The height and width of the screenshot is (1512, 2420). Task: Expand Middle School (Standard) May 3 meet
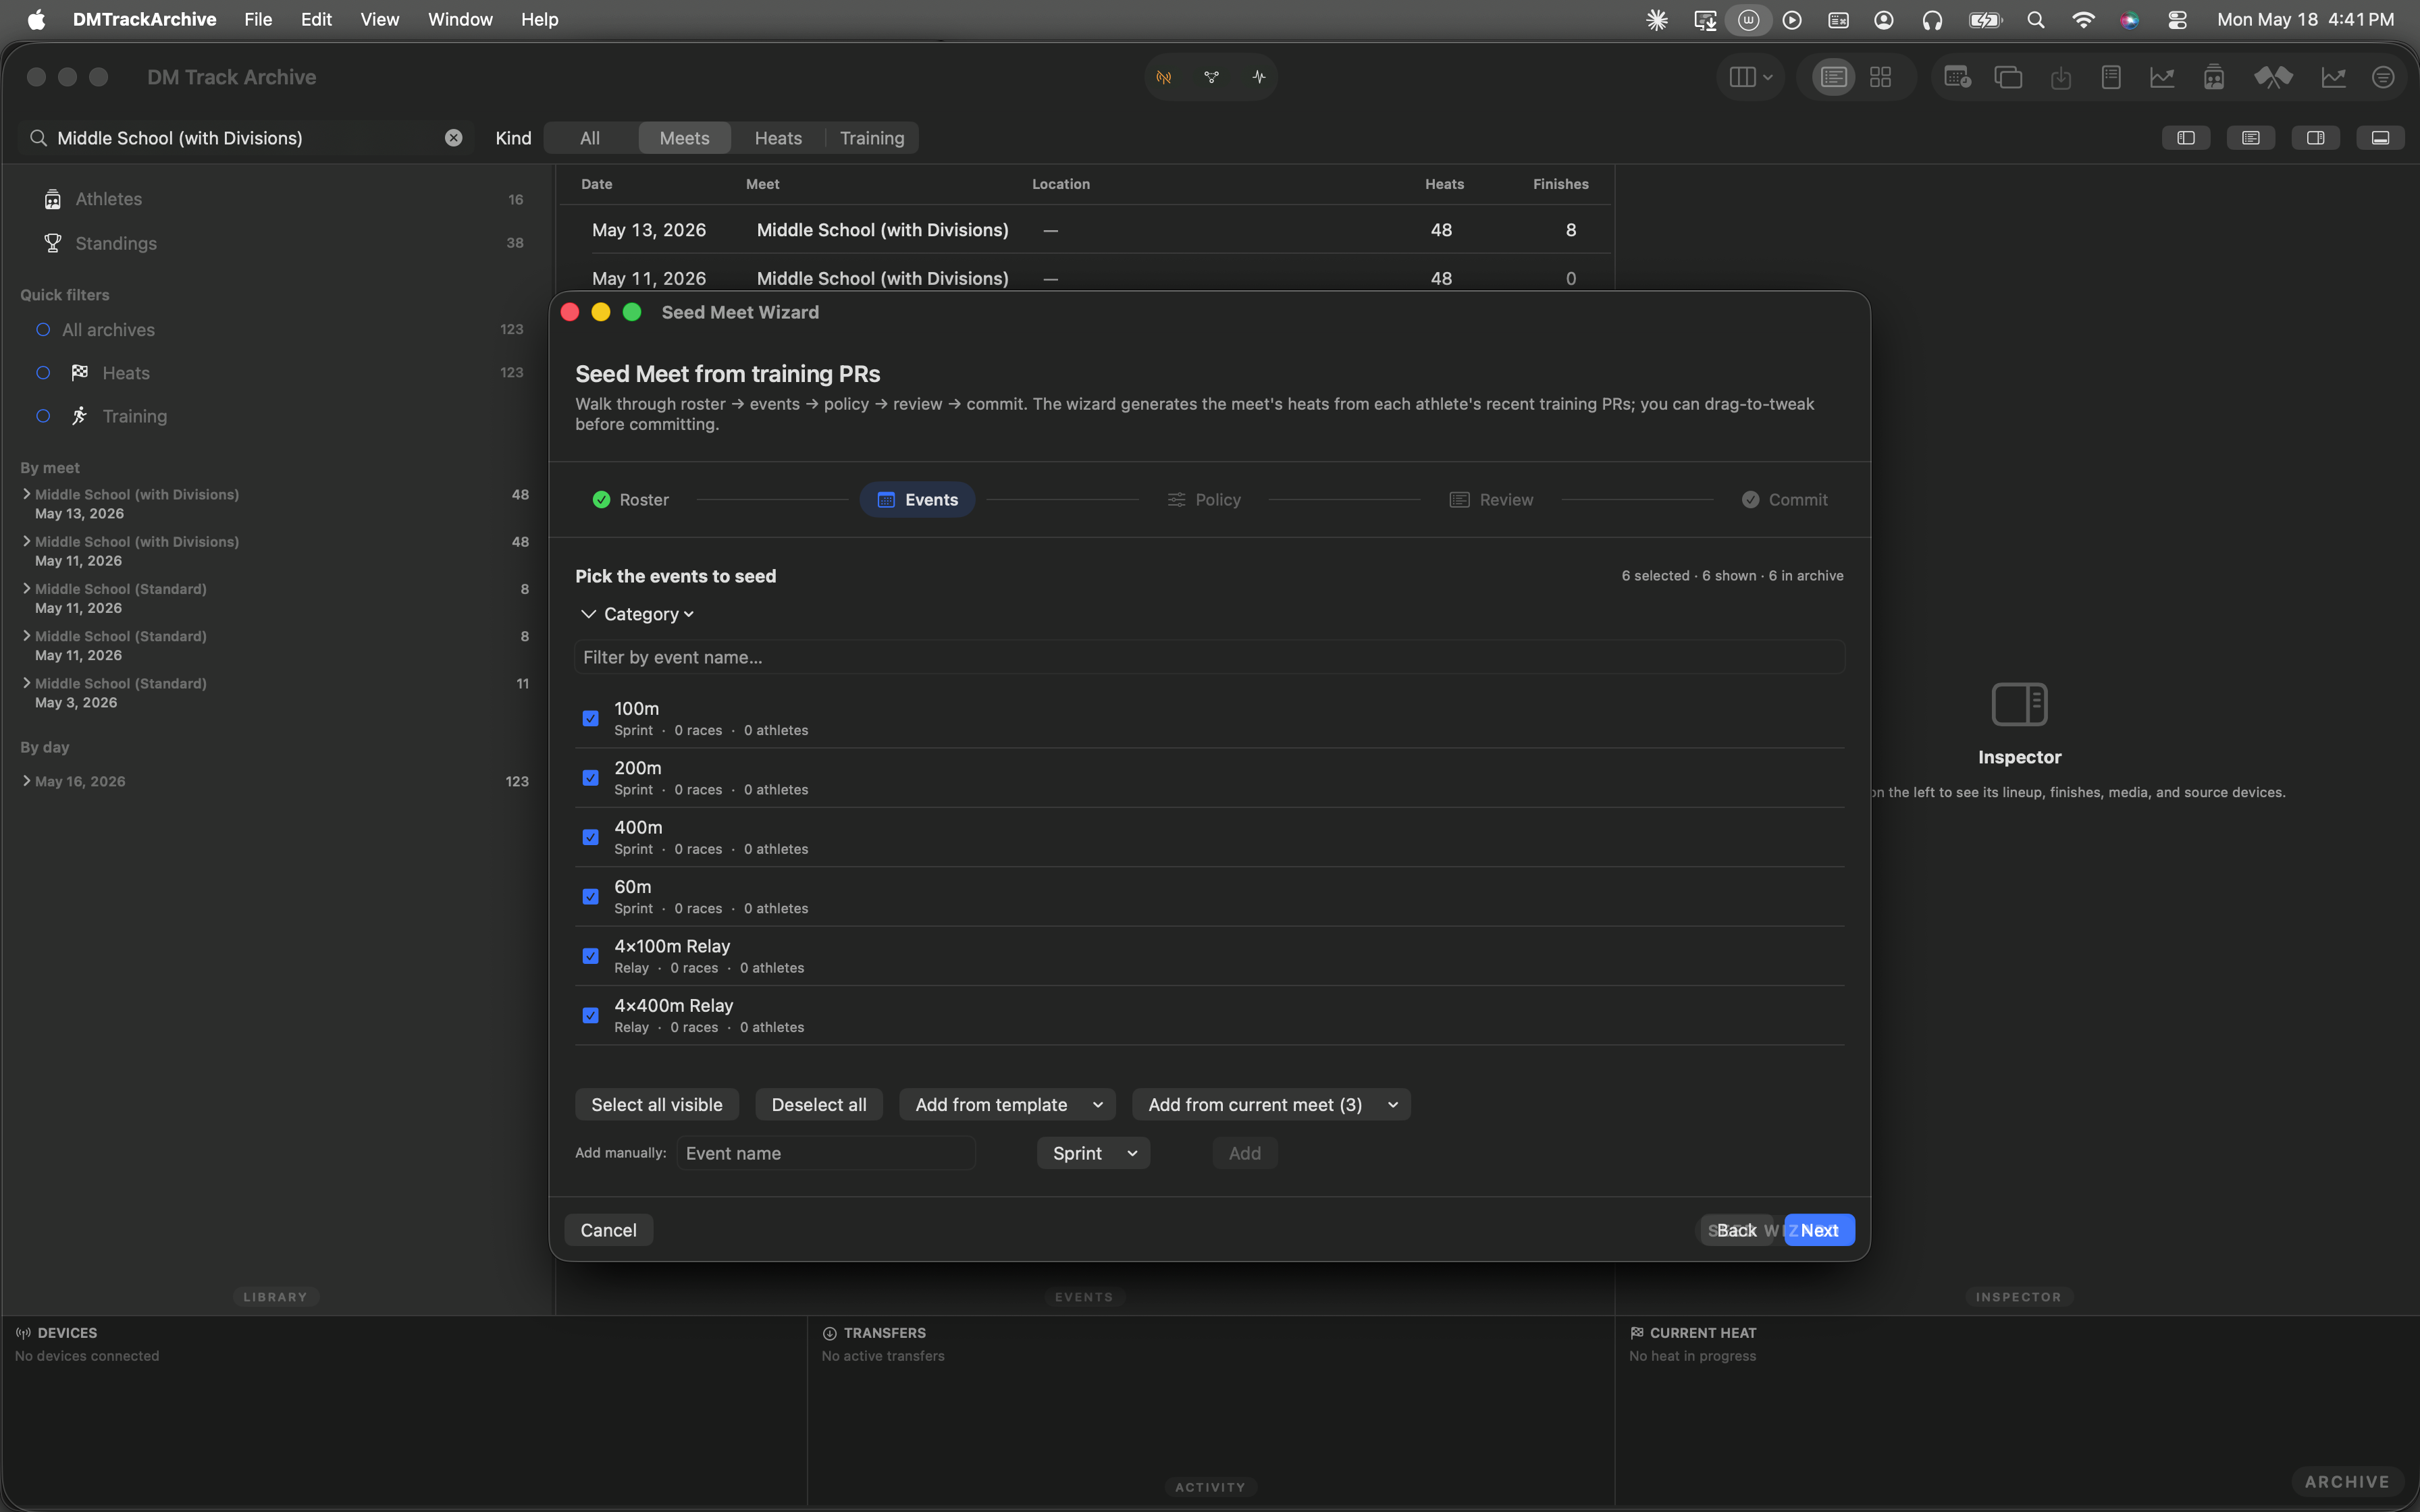coord(27,683)
